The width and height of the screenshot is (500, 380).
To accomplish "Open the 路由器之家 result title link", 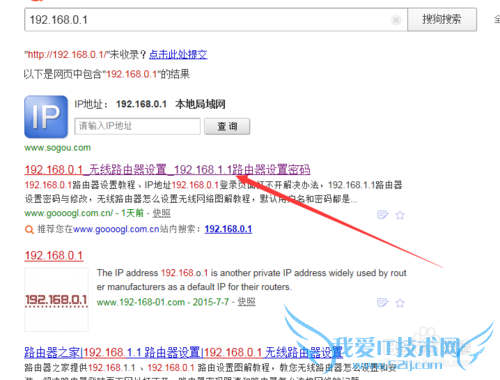I will (183, 352).
